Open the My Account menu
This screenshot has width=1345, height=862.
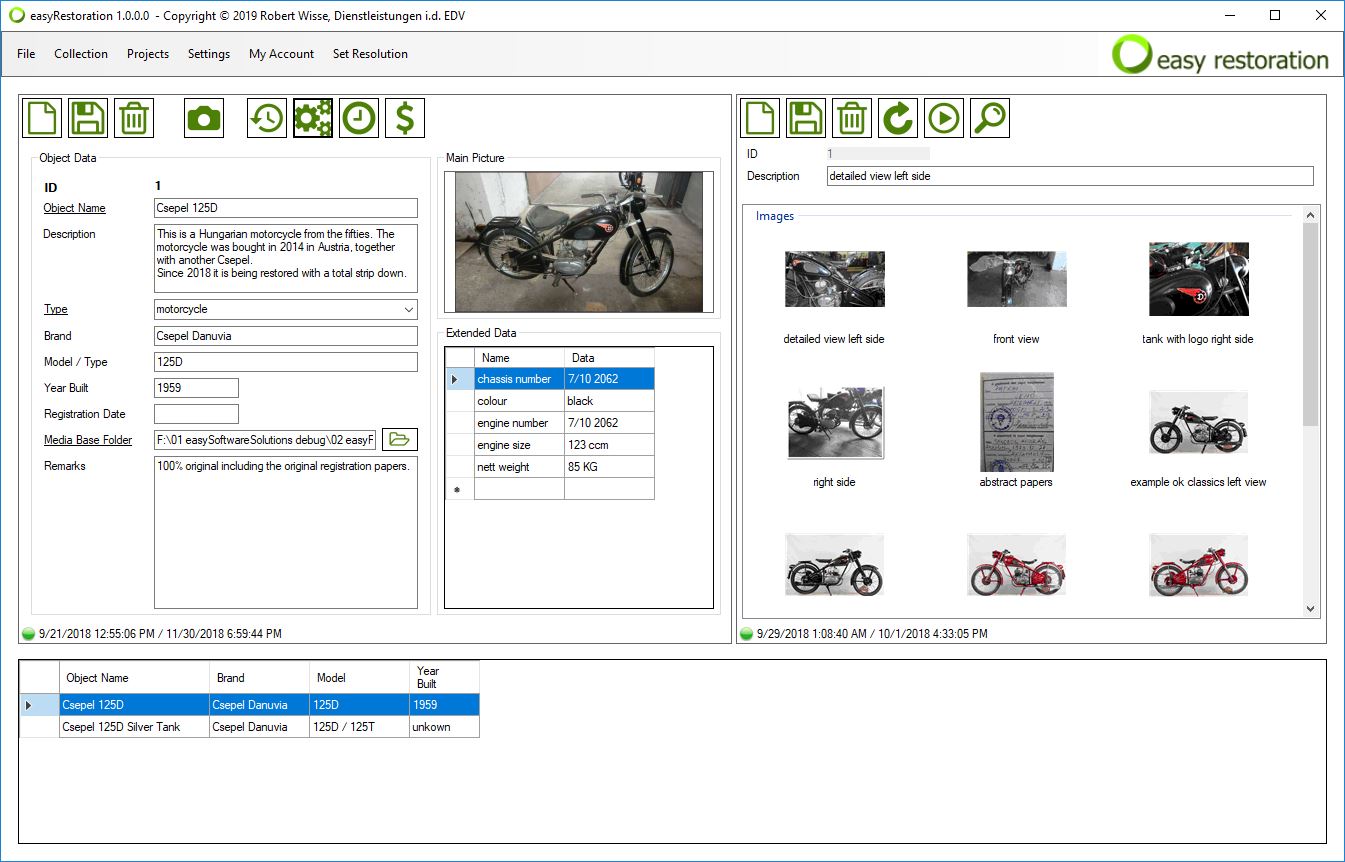(281, 54)
